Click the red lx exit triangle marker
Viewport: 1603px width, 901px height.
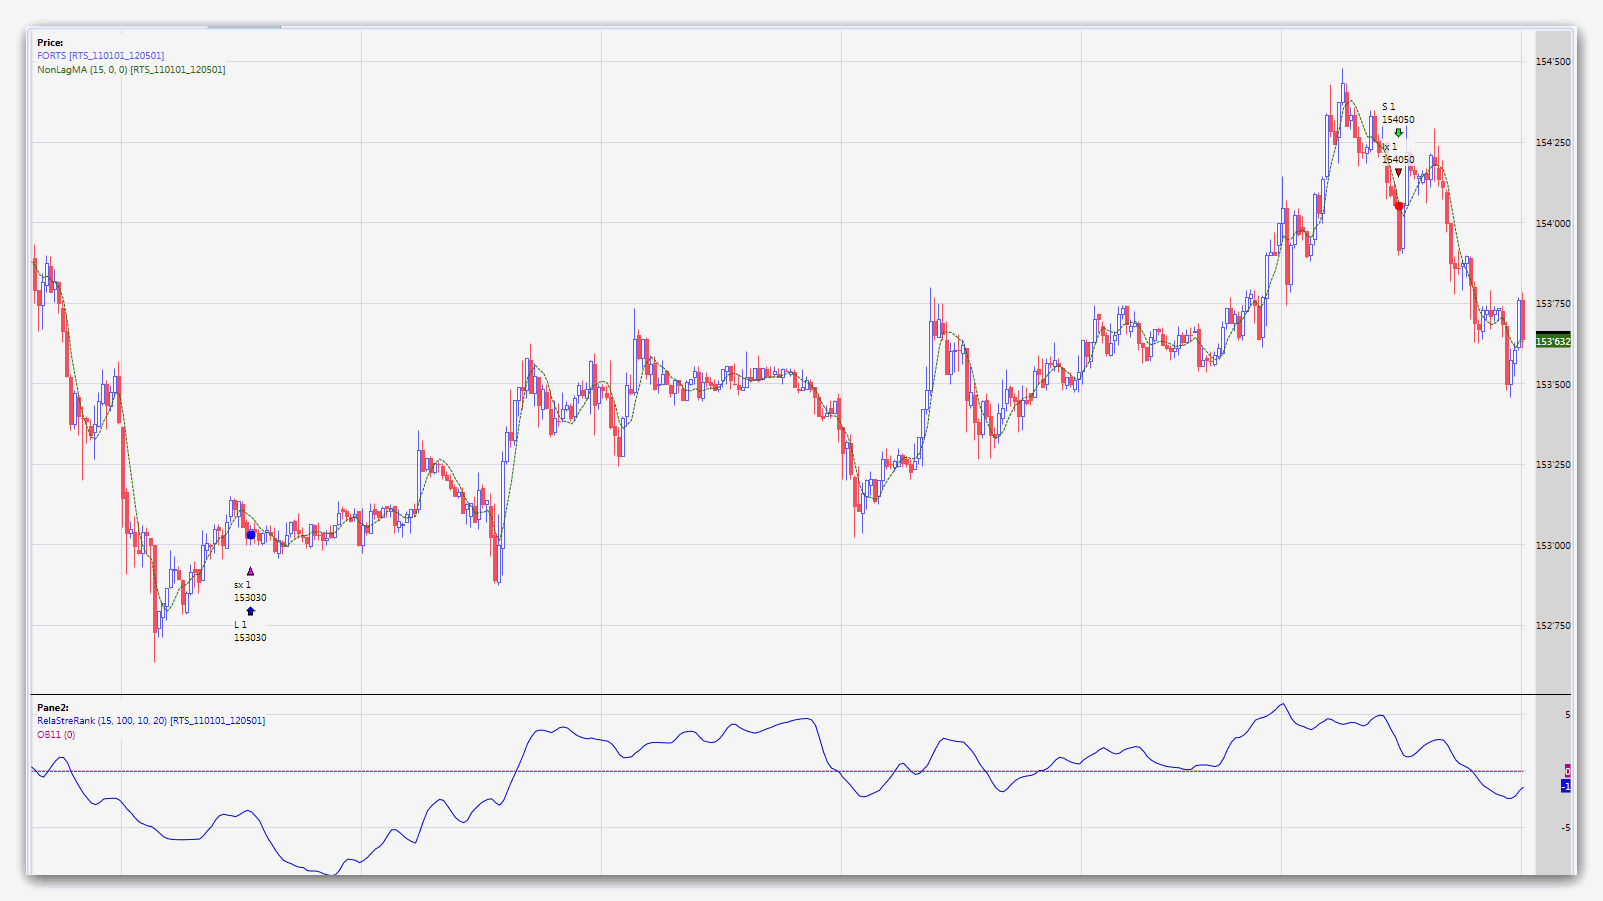click(x=1398, y=173)
